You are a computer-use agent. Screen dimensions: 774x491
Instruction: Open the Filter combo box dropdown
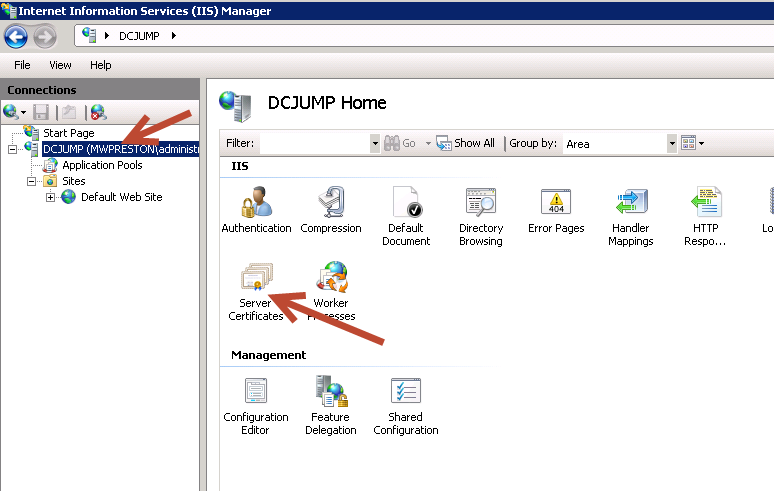(375, 144)
